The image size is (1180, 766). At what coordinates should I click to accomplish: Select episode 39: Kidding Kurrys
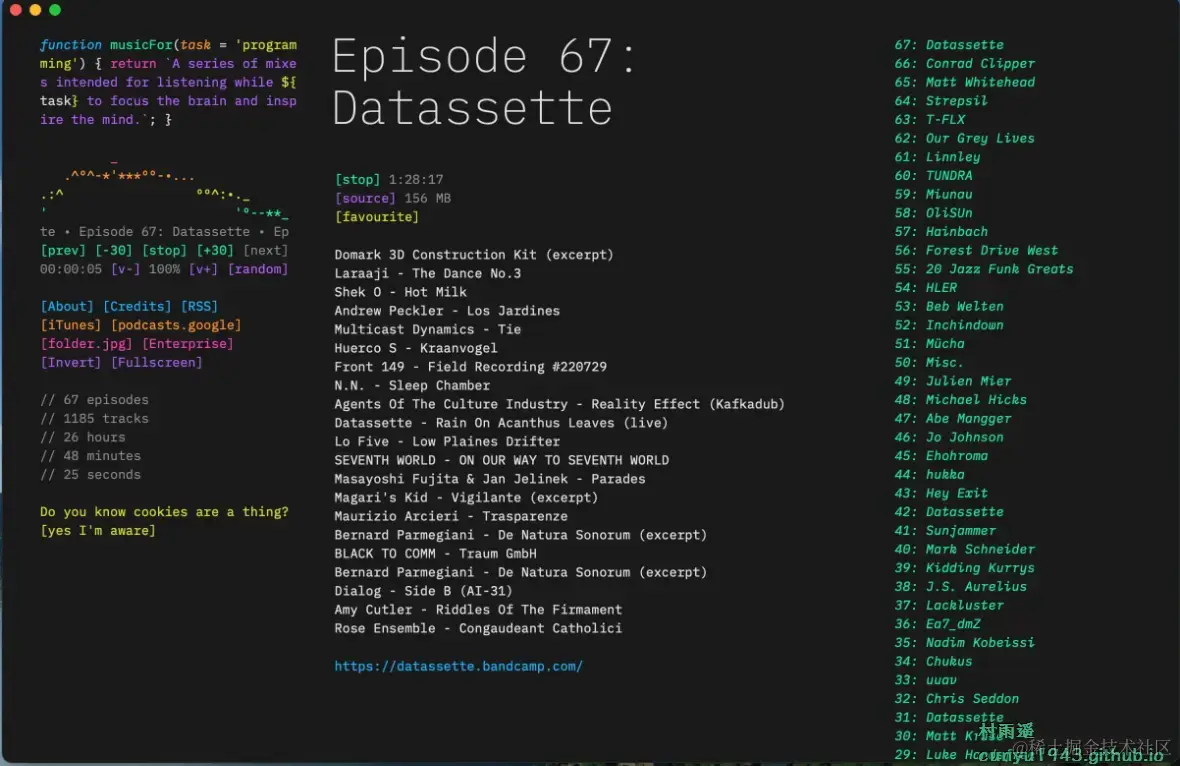point(964,568)
